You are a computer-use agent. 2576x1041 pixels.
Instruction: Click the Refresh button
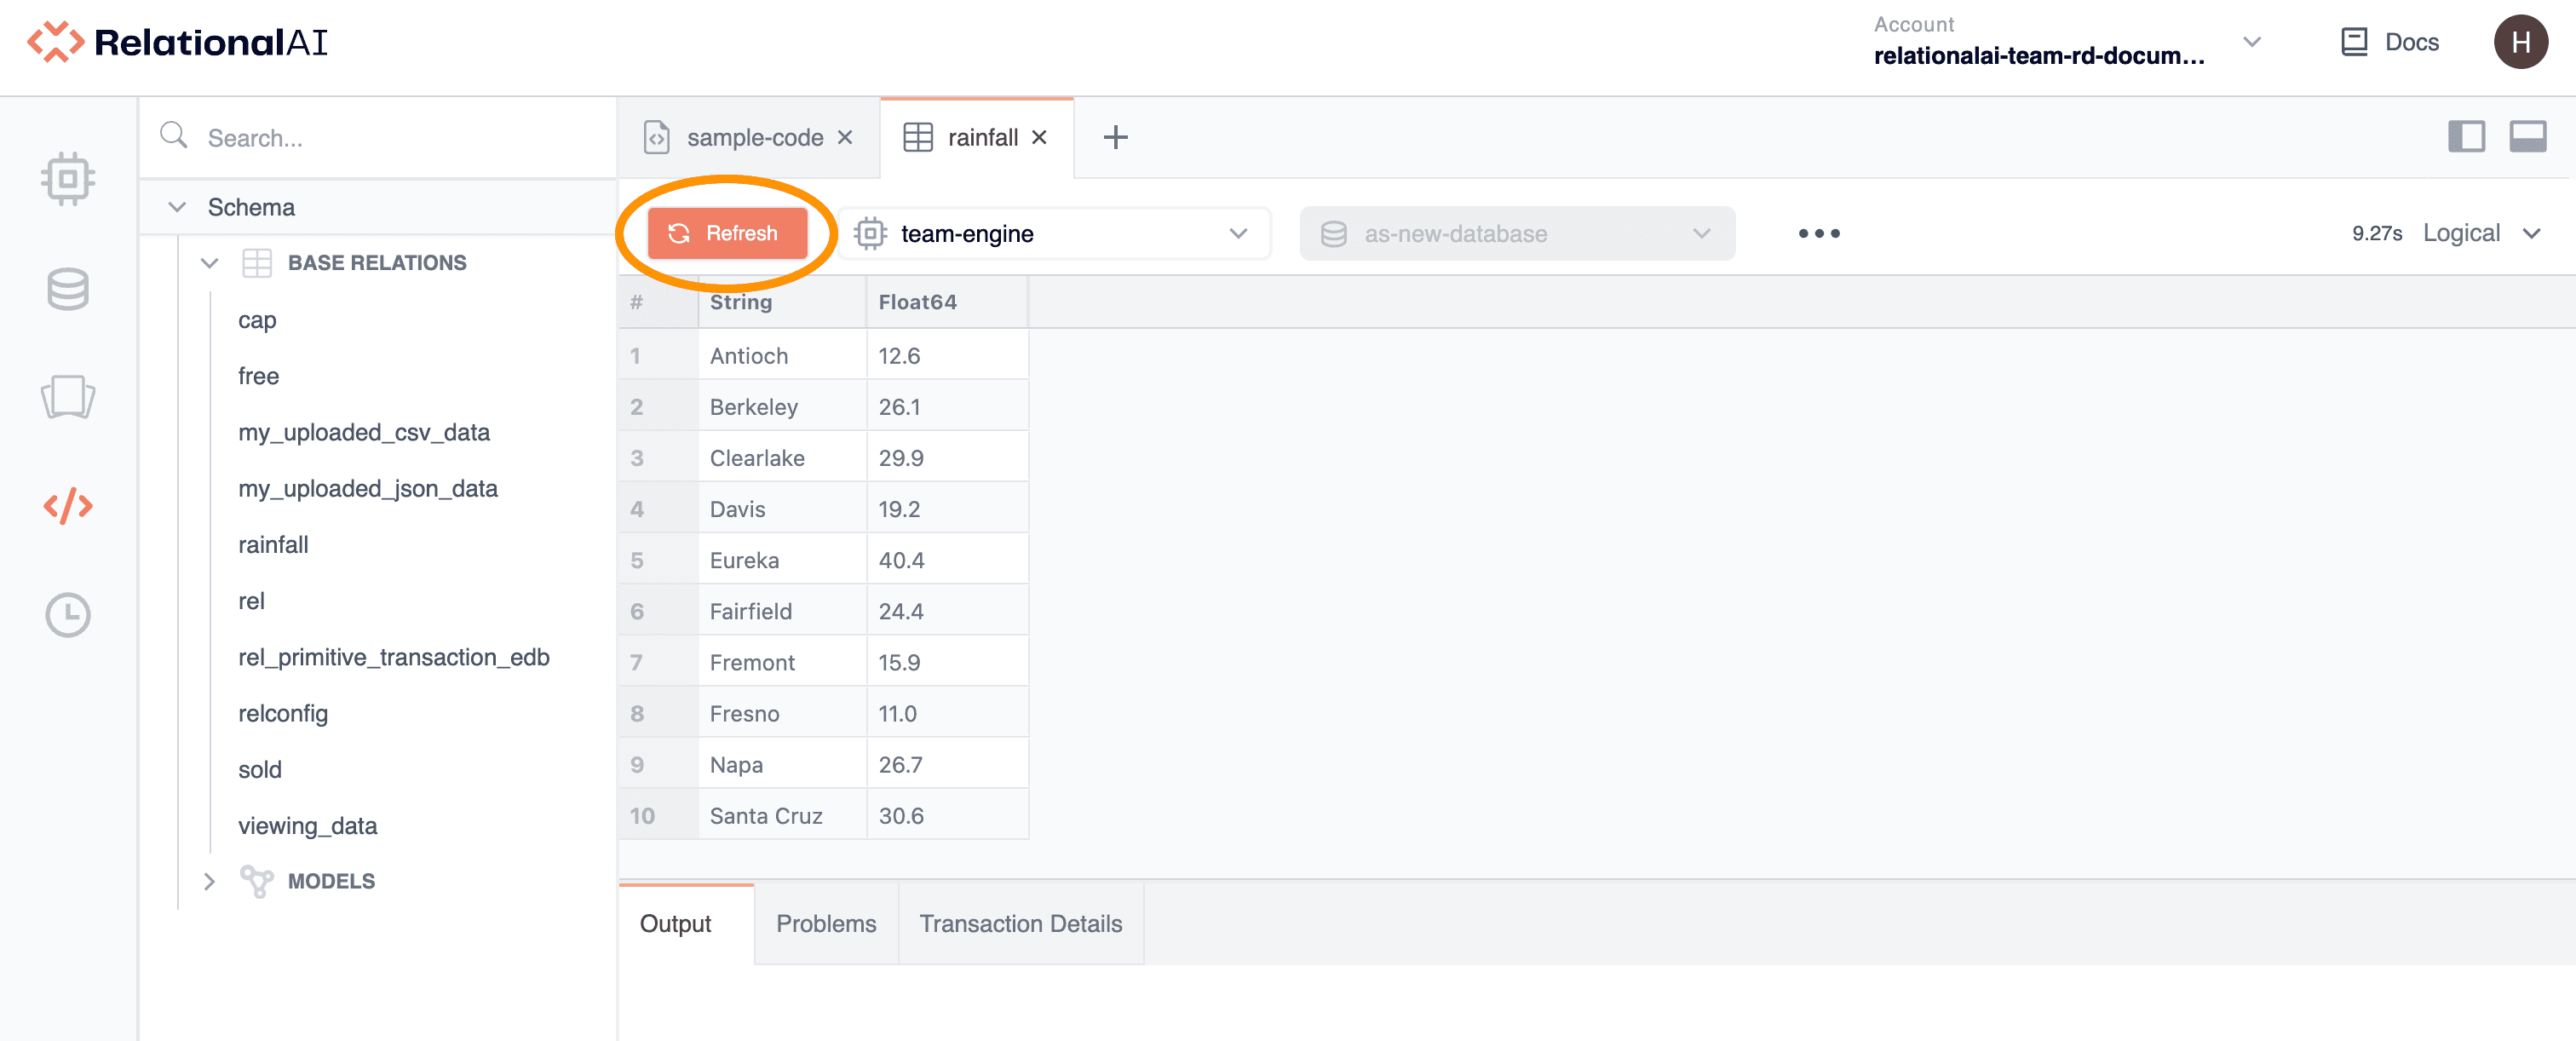[x=727, y=234]
